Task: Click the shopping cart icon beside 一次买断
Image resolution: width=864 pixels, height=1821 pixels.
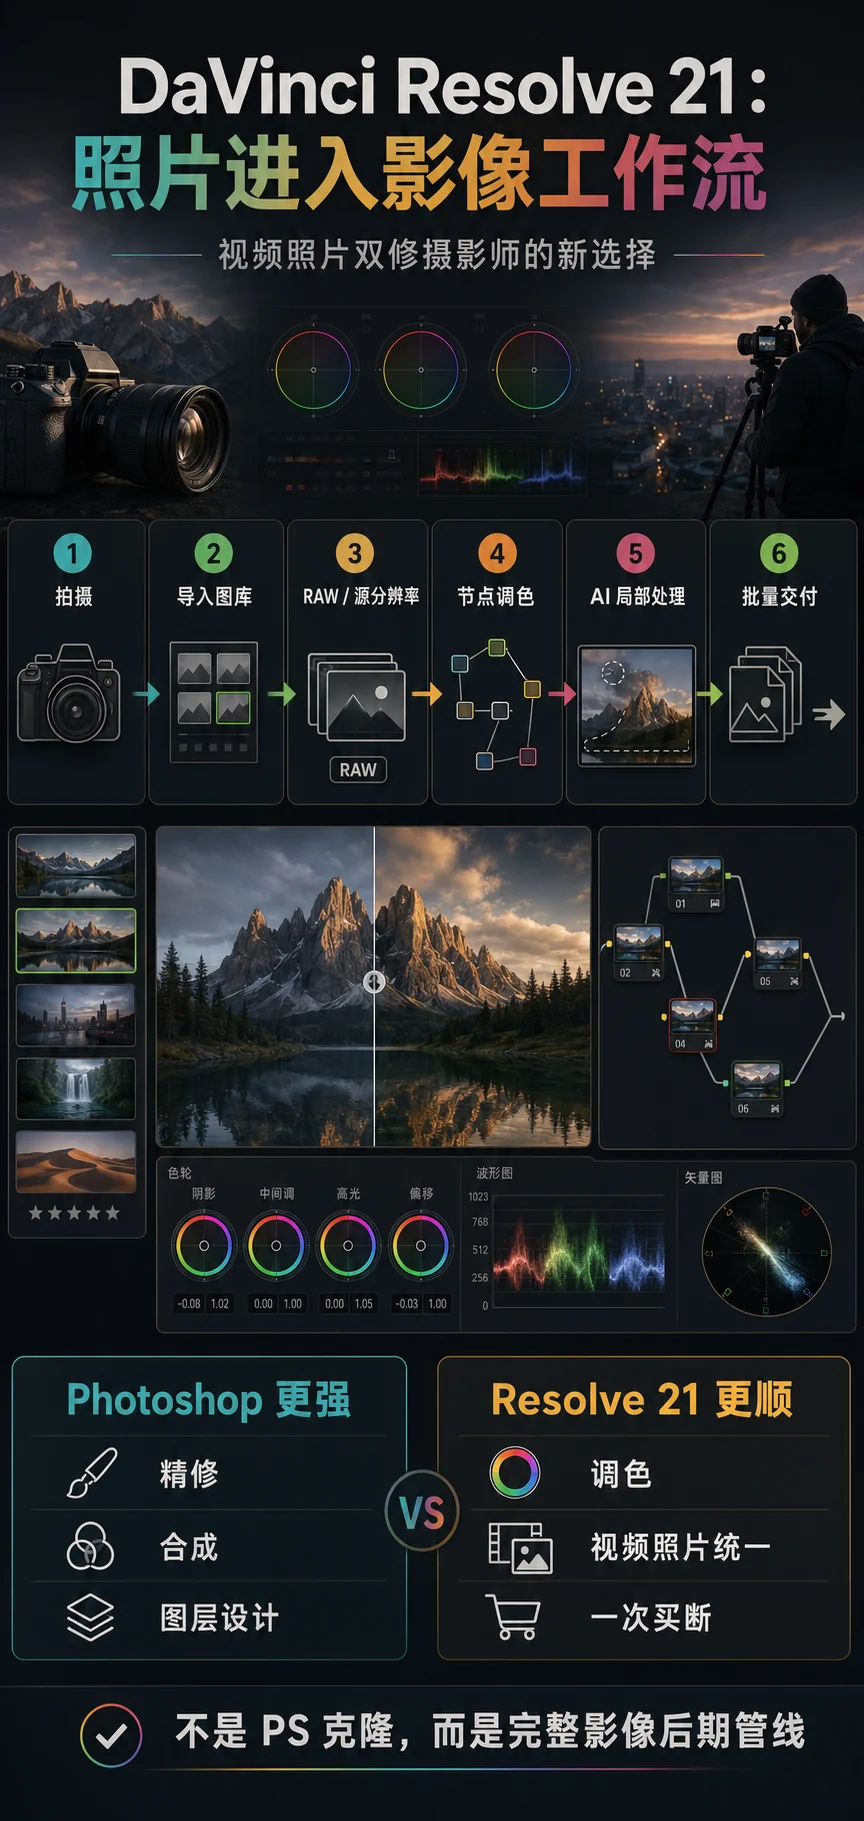Action: click(x=514, y=1617)
